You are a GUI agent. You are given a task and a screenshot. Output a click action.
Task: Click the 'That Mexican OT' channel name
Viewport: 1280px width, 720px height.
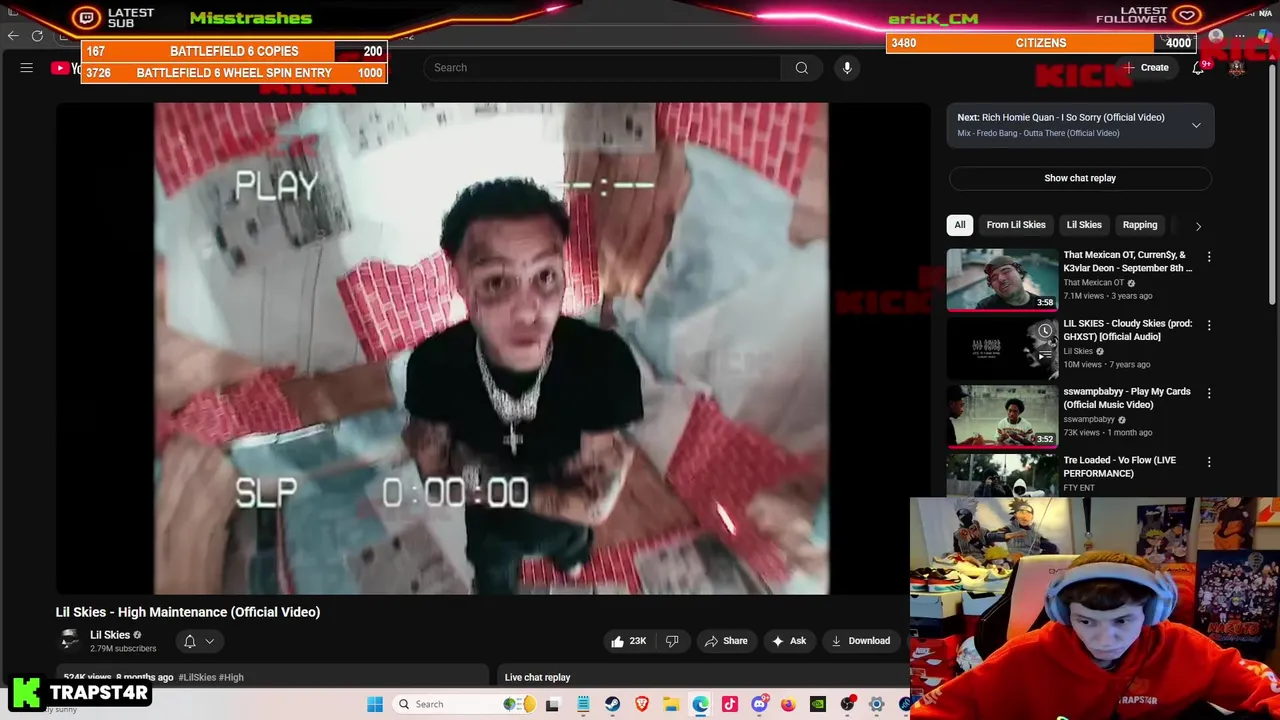click(1094, 283)
